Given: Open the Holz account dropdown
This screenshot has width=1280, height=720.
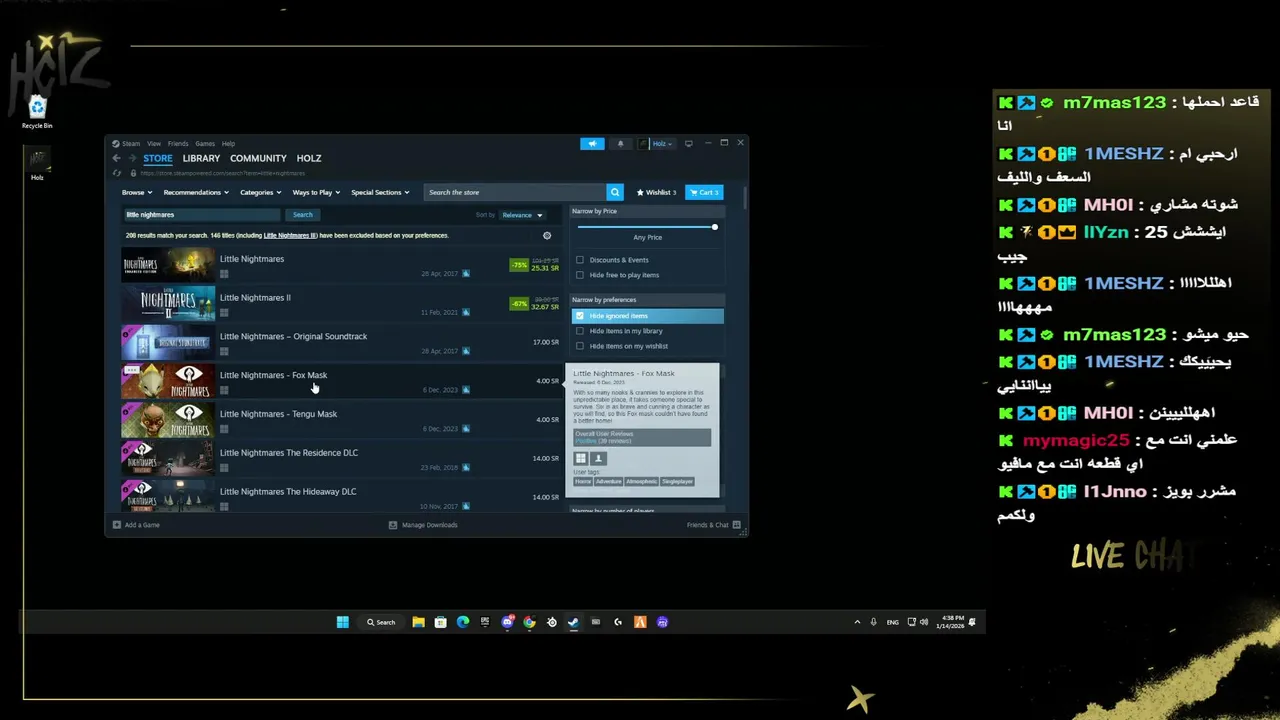Looking at the screenshot, I should tap(656, 143).
